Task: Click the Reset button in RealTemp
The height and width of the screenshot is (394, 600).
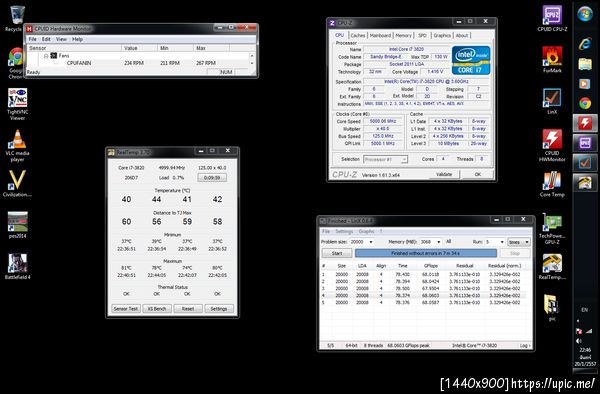Action: click(188, 309)
